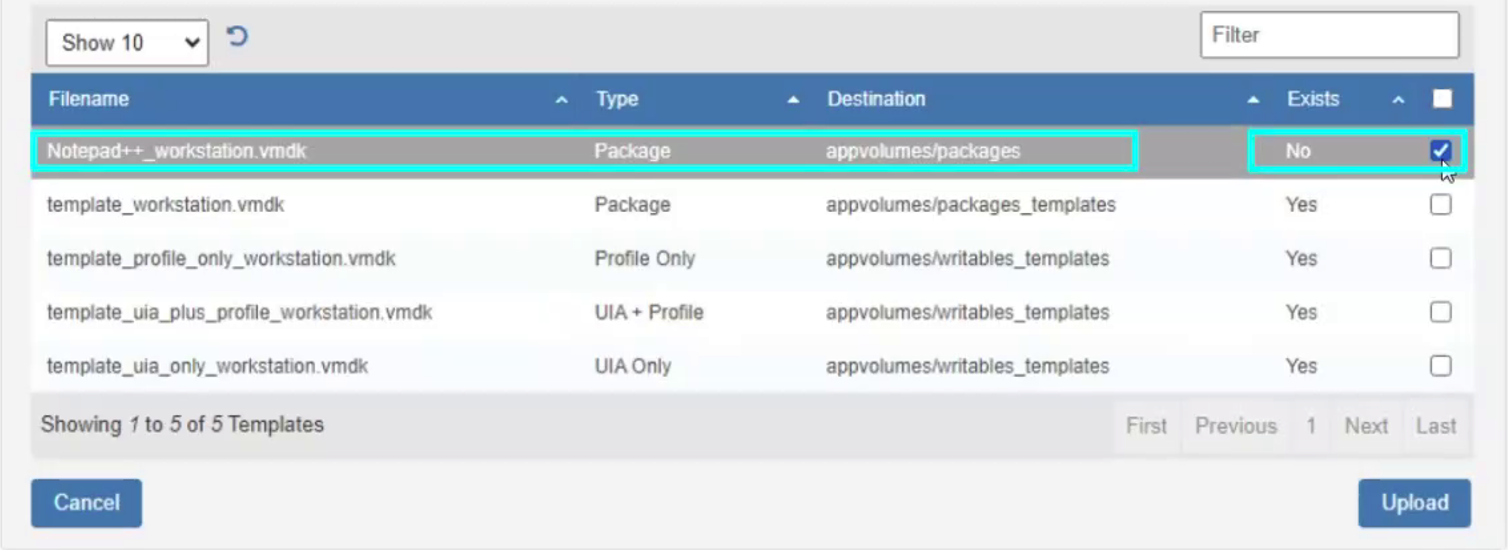Go to Previous page
Screen dimensions: 1508x550
1236,426
